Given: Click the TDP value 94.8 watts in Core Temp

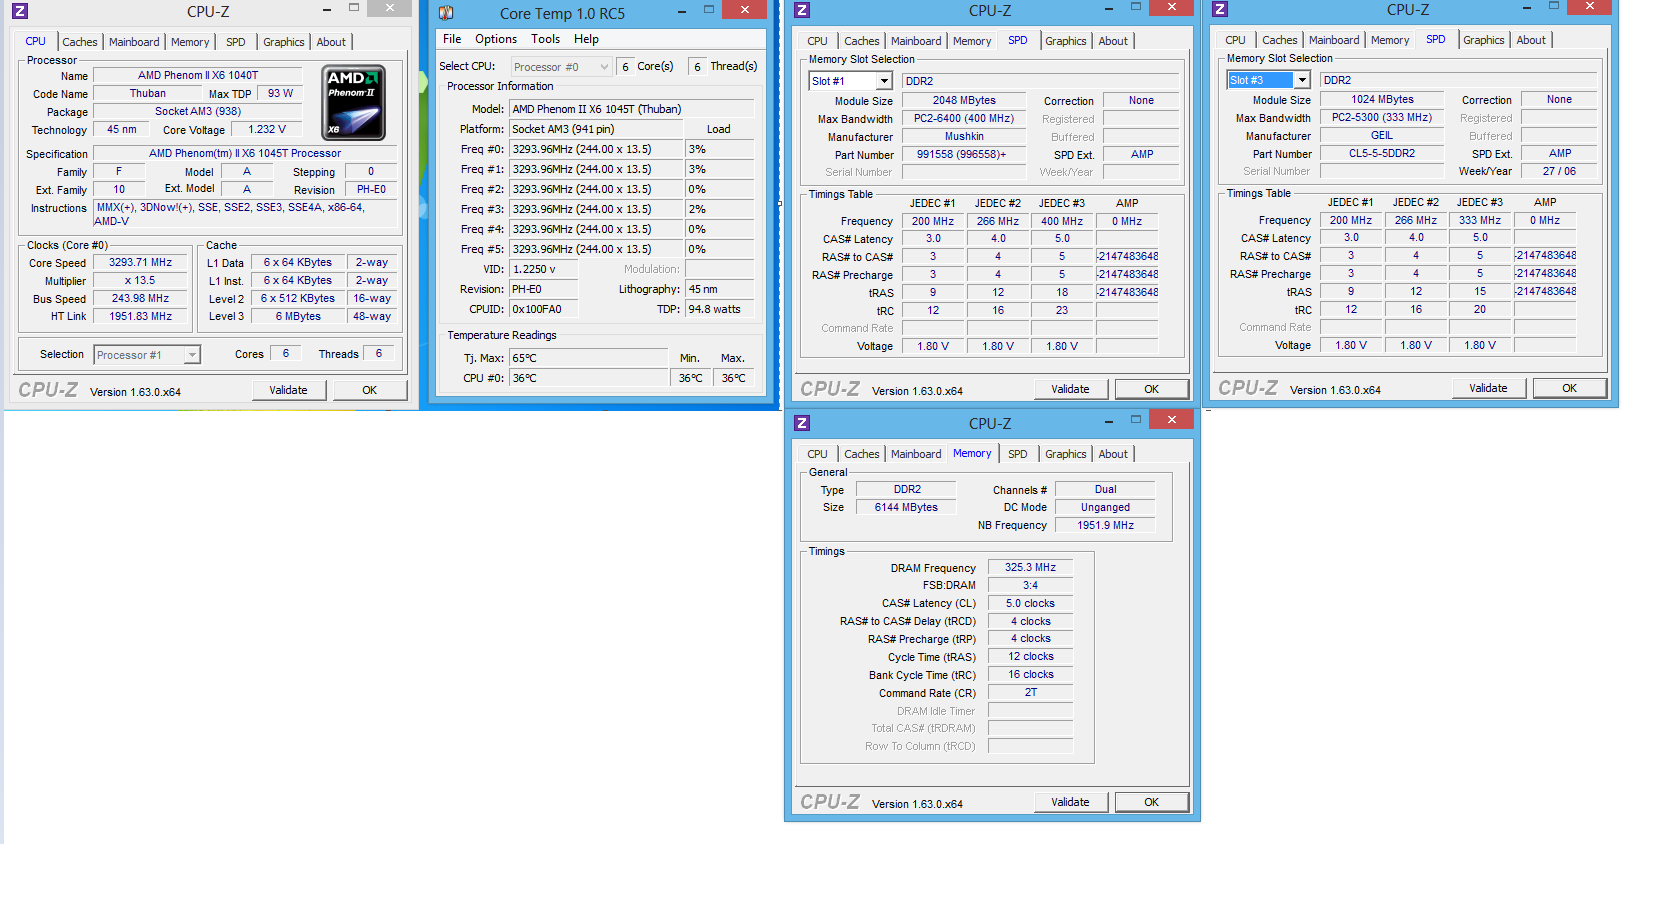Looking at the screenshot, I should tap(720, 309).
